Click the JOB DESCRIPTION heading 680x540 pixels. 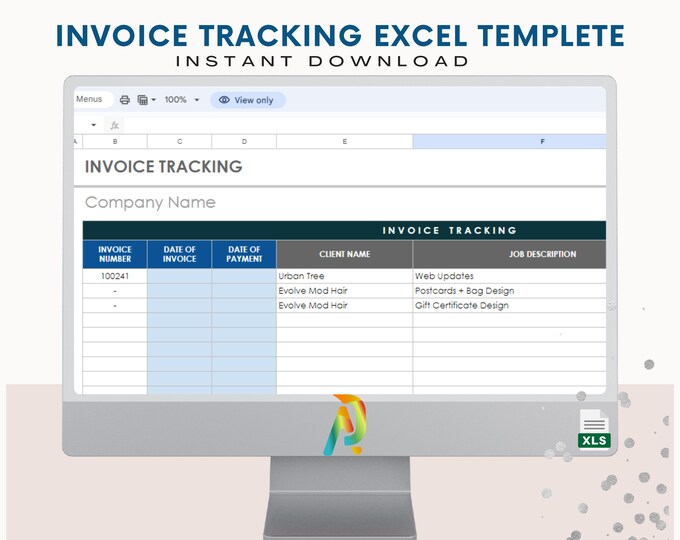click(x=510, y=254)
